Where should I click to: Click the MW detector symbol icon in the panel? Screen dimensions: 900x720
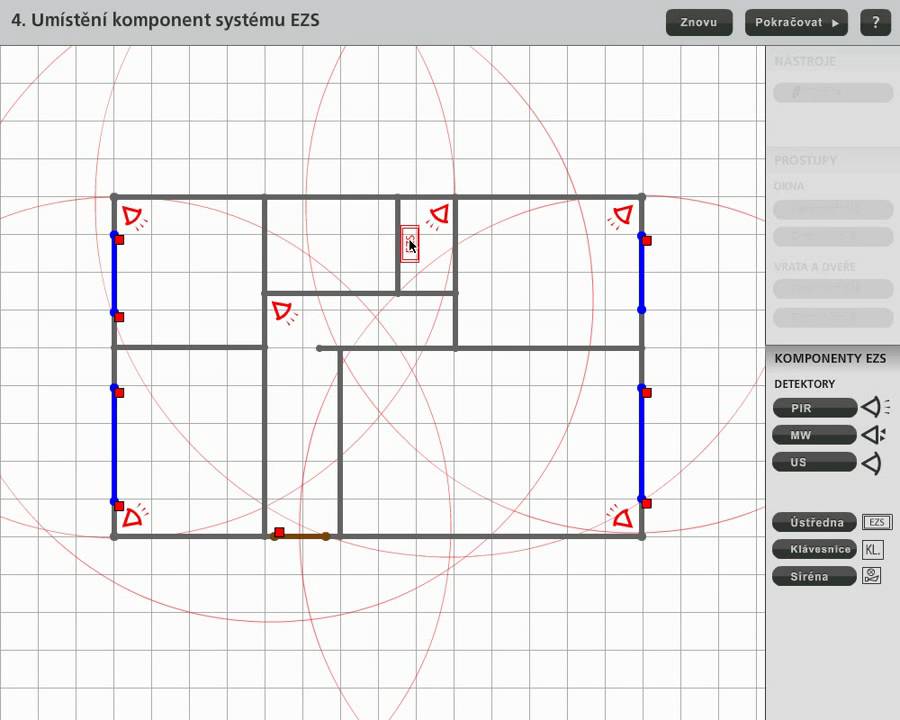click(x=874, y=435)
